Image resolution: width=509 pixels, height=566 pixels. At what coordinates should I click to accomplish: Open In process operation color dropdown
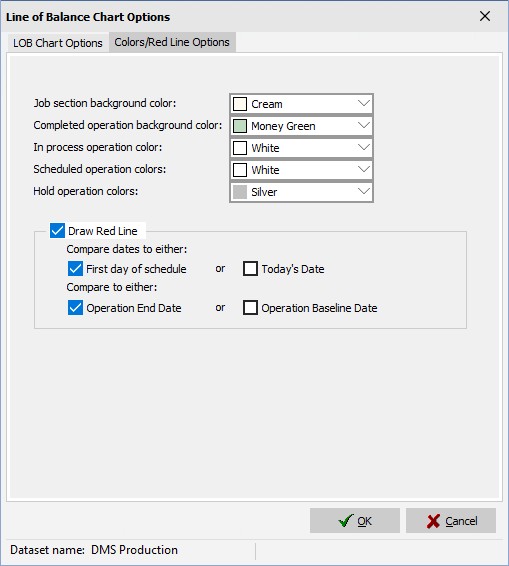click(x=301, y=148)
